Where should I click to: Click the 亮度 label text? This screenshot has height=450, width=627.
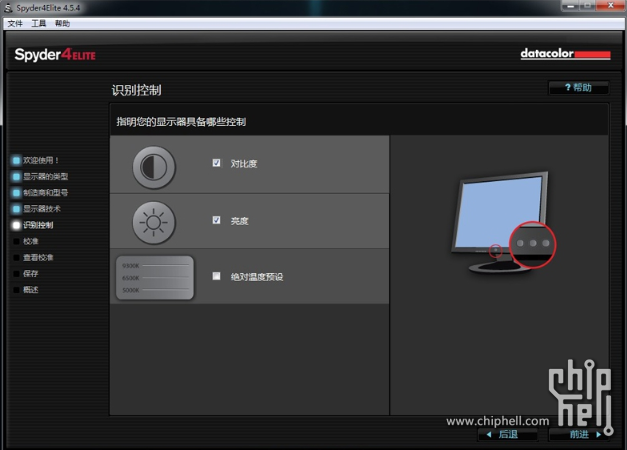tap(239, 221)
